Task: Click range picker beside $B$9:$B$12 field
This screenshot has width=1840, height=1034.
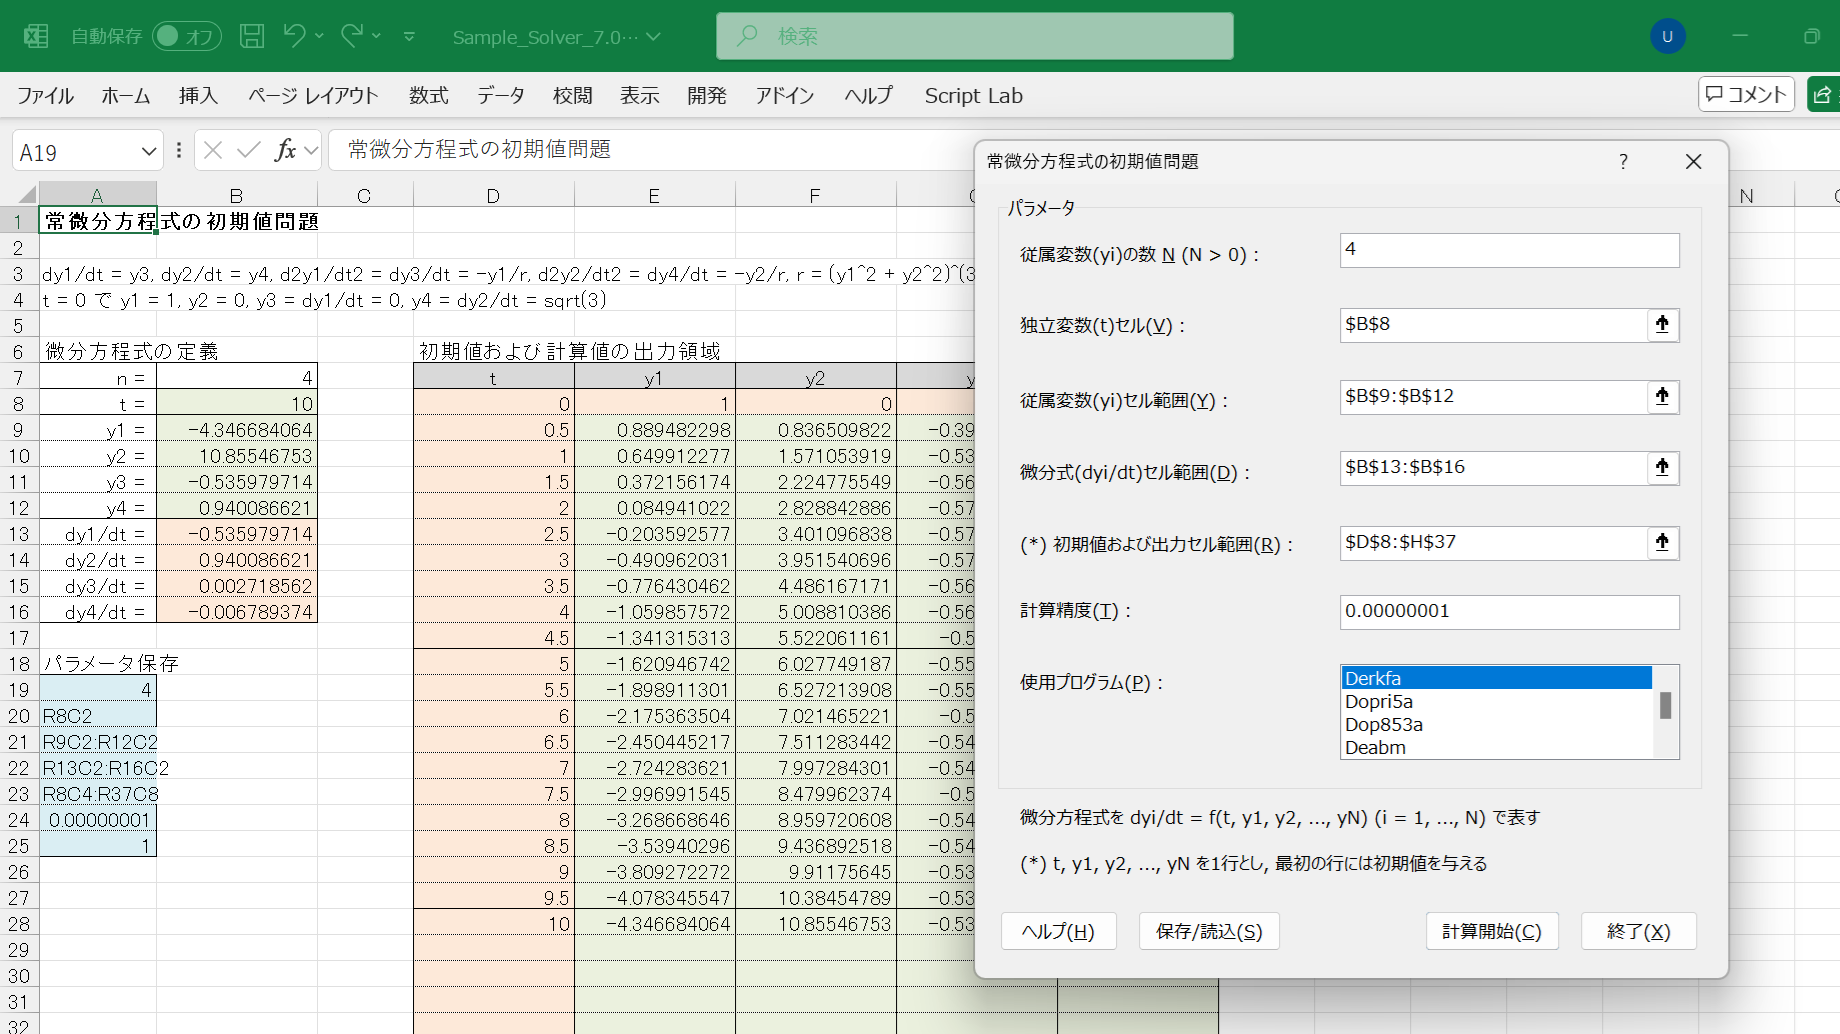Action: coord(1662,397)
